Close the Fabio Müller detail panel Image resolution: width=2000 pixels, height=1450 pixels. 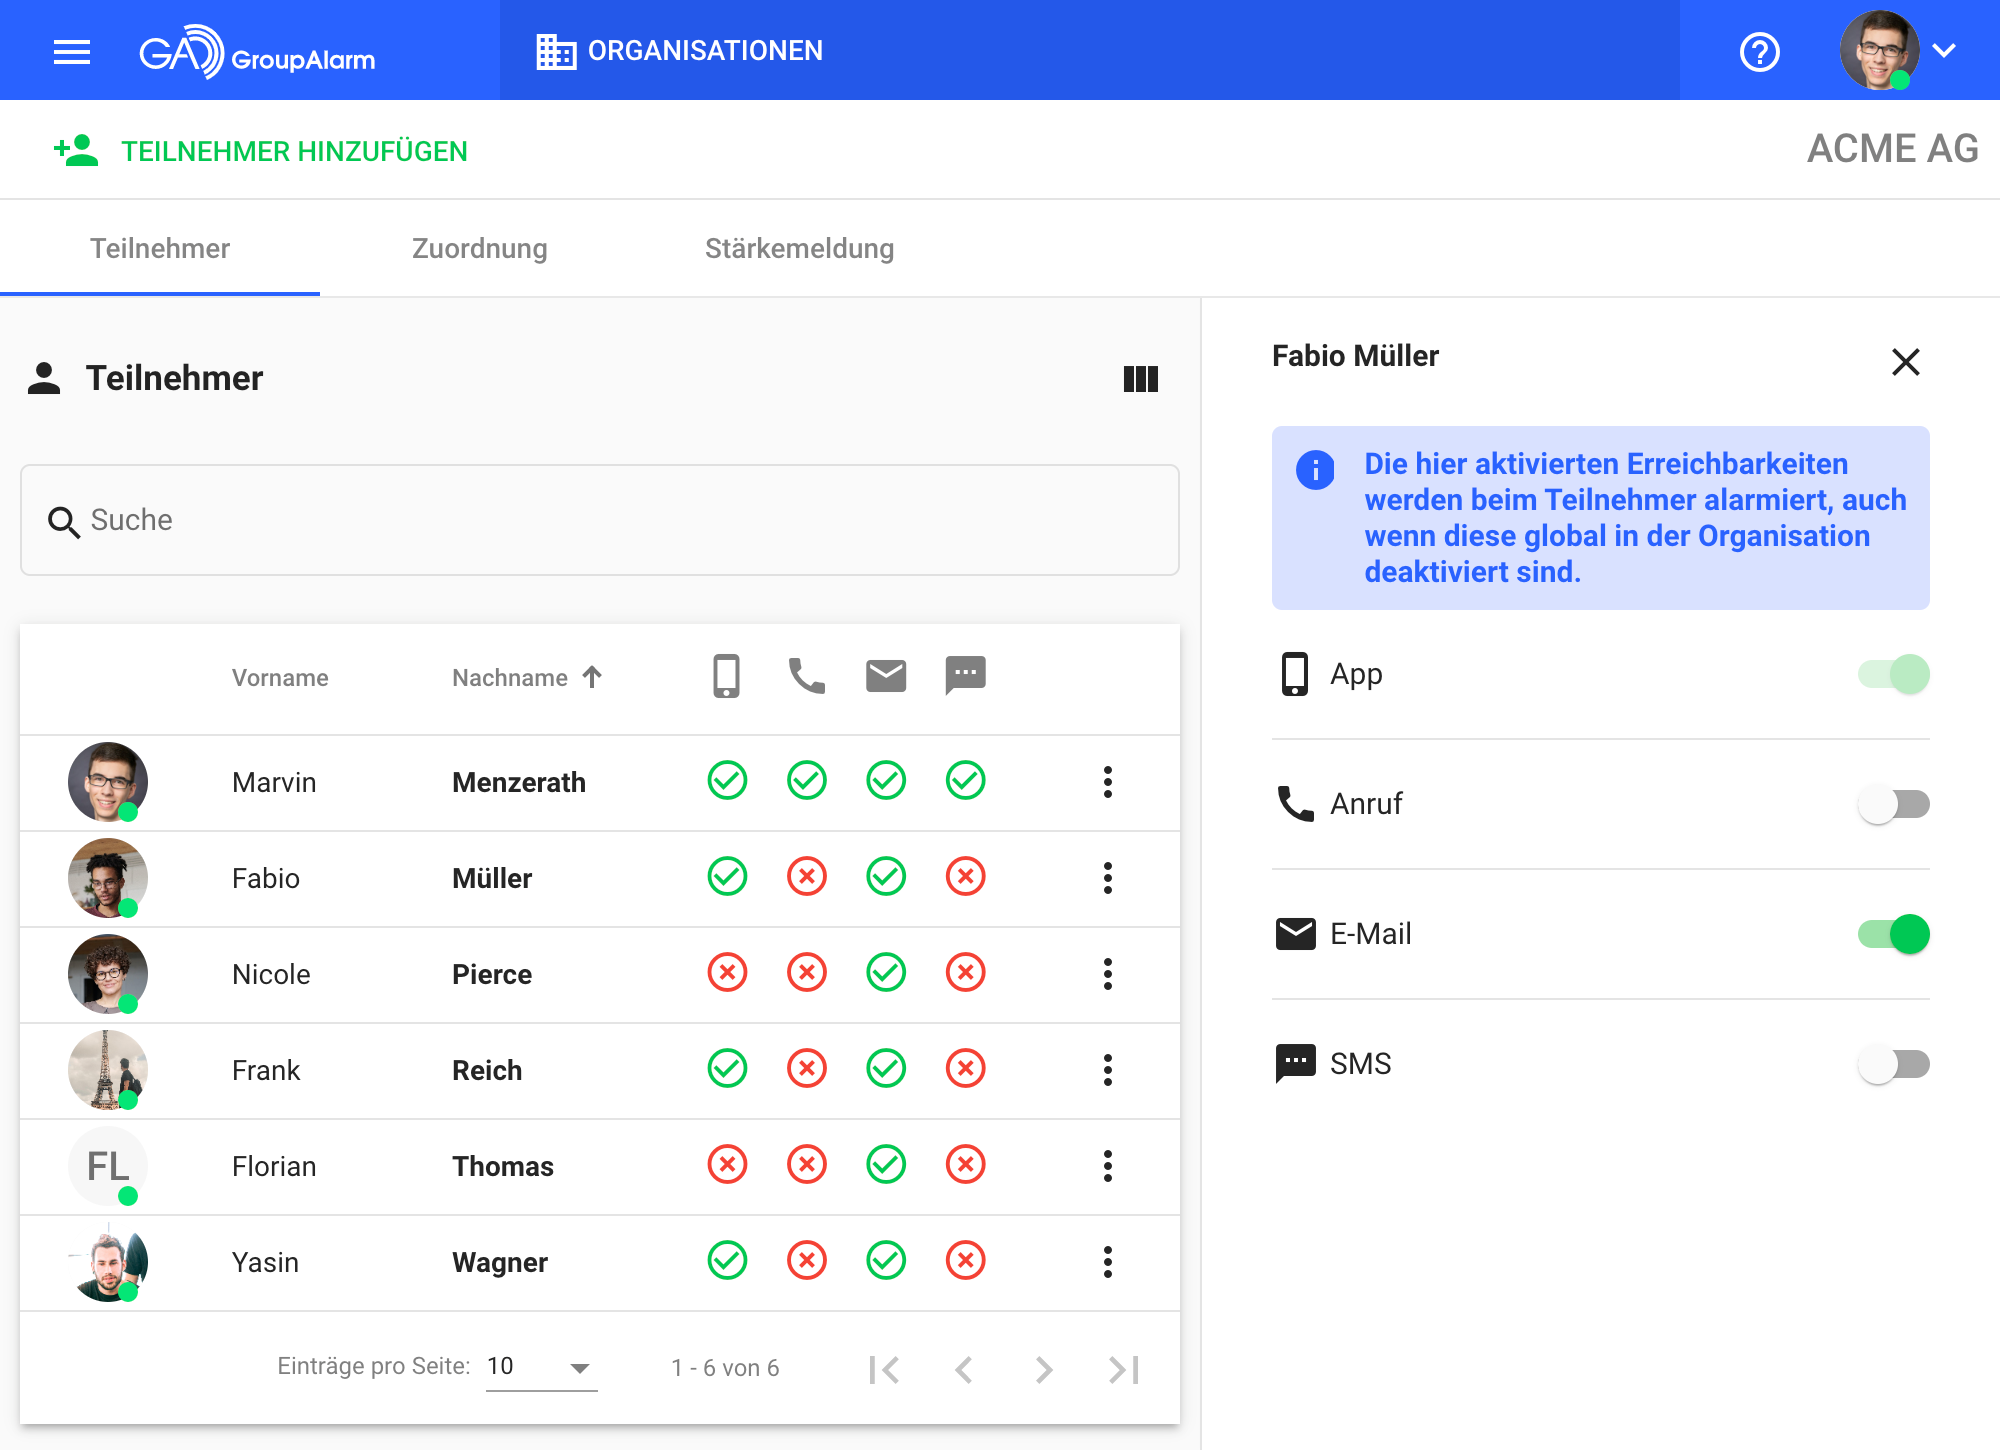[x=1905, y=362]
